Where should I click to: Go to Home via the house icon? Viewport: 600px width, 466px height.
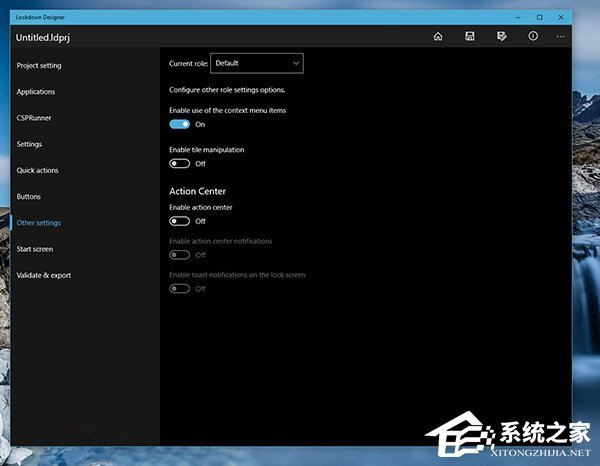coord(438,36)
